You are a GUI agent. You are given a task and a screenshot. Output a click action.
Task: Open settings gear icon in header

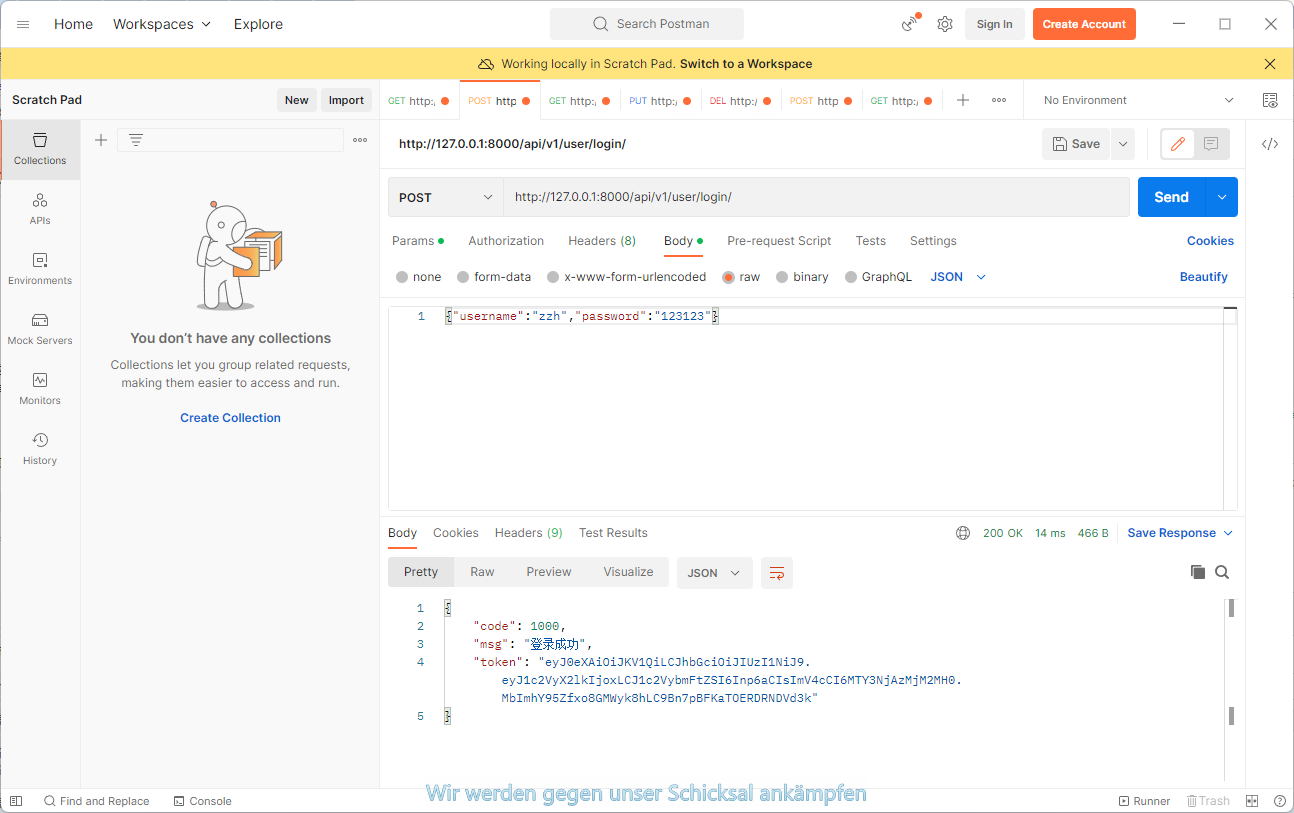click(945, 24)
